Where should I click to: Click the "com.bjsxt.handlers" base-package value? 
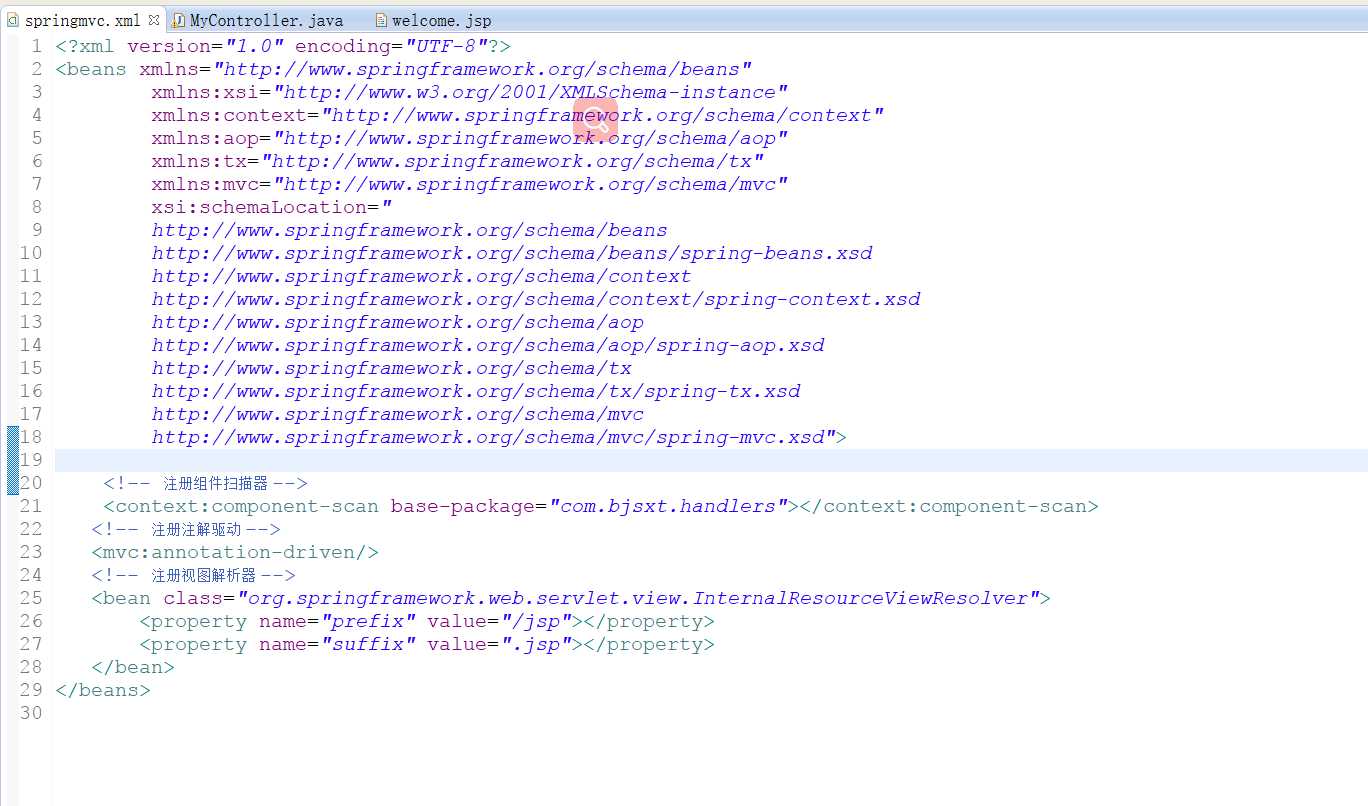click(668, 506)
